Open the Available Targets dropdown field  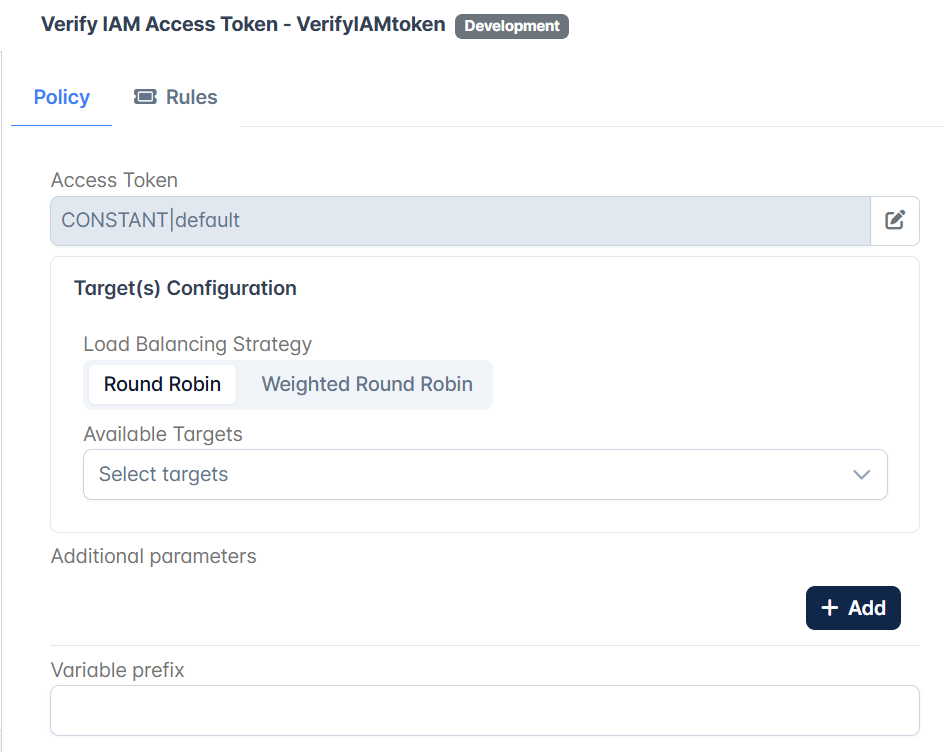(485, 475)
